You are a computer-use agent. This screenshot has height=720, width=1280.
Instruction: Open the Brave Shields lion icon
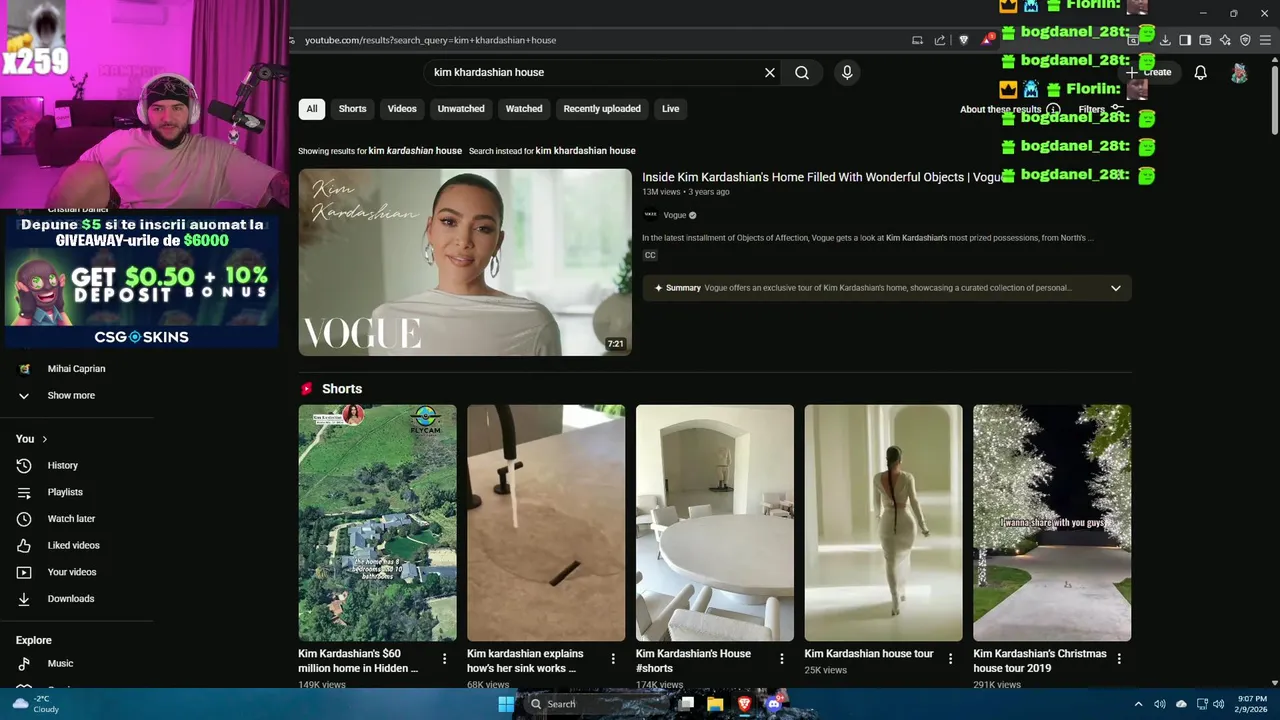(964, 40)
